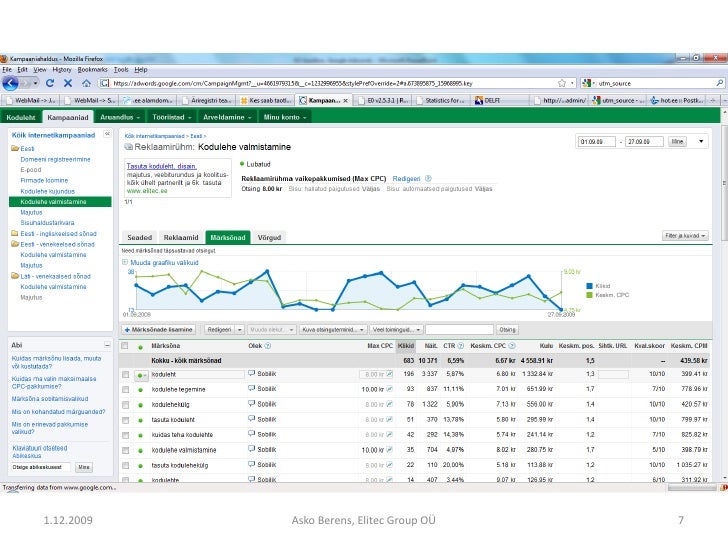Screen dimensions: 728x546
Task: Click the status icon for koduleht keyword
Action: point(140,374)
